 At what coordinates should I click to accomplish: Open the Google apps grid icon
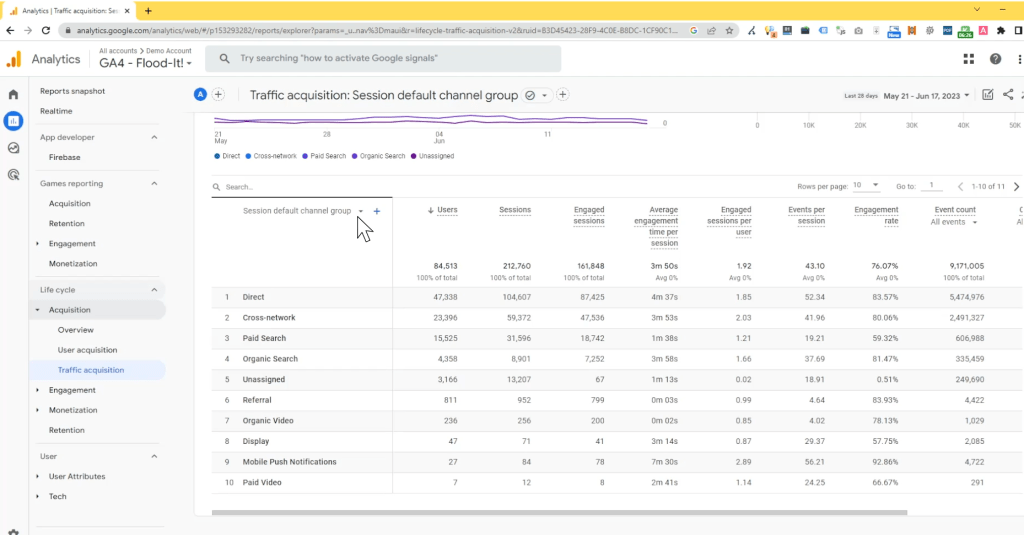(x=968, y=59)
